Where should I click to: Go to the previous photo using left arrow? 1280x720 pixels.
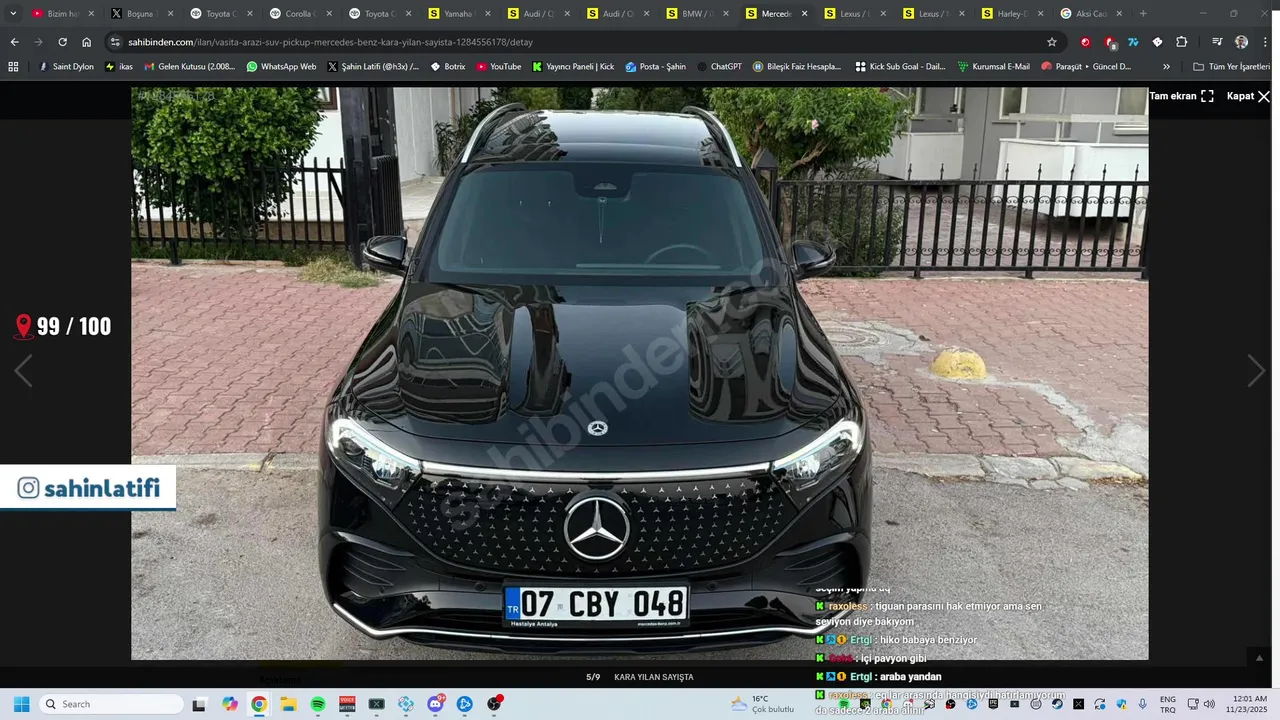(x=23, y=371)
